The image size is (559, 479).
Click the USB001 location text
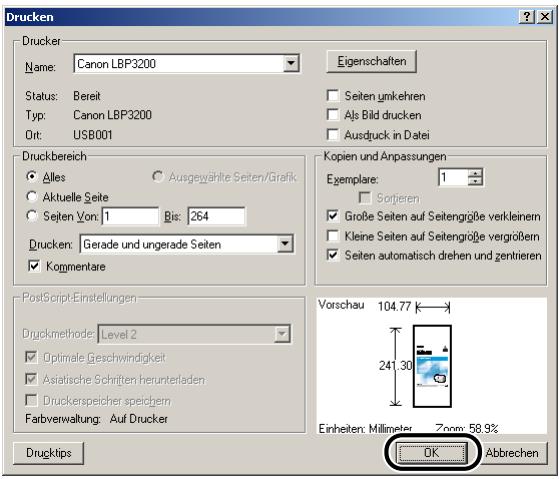click(x=93, y=135)
